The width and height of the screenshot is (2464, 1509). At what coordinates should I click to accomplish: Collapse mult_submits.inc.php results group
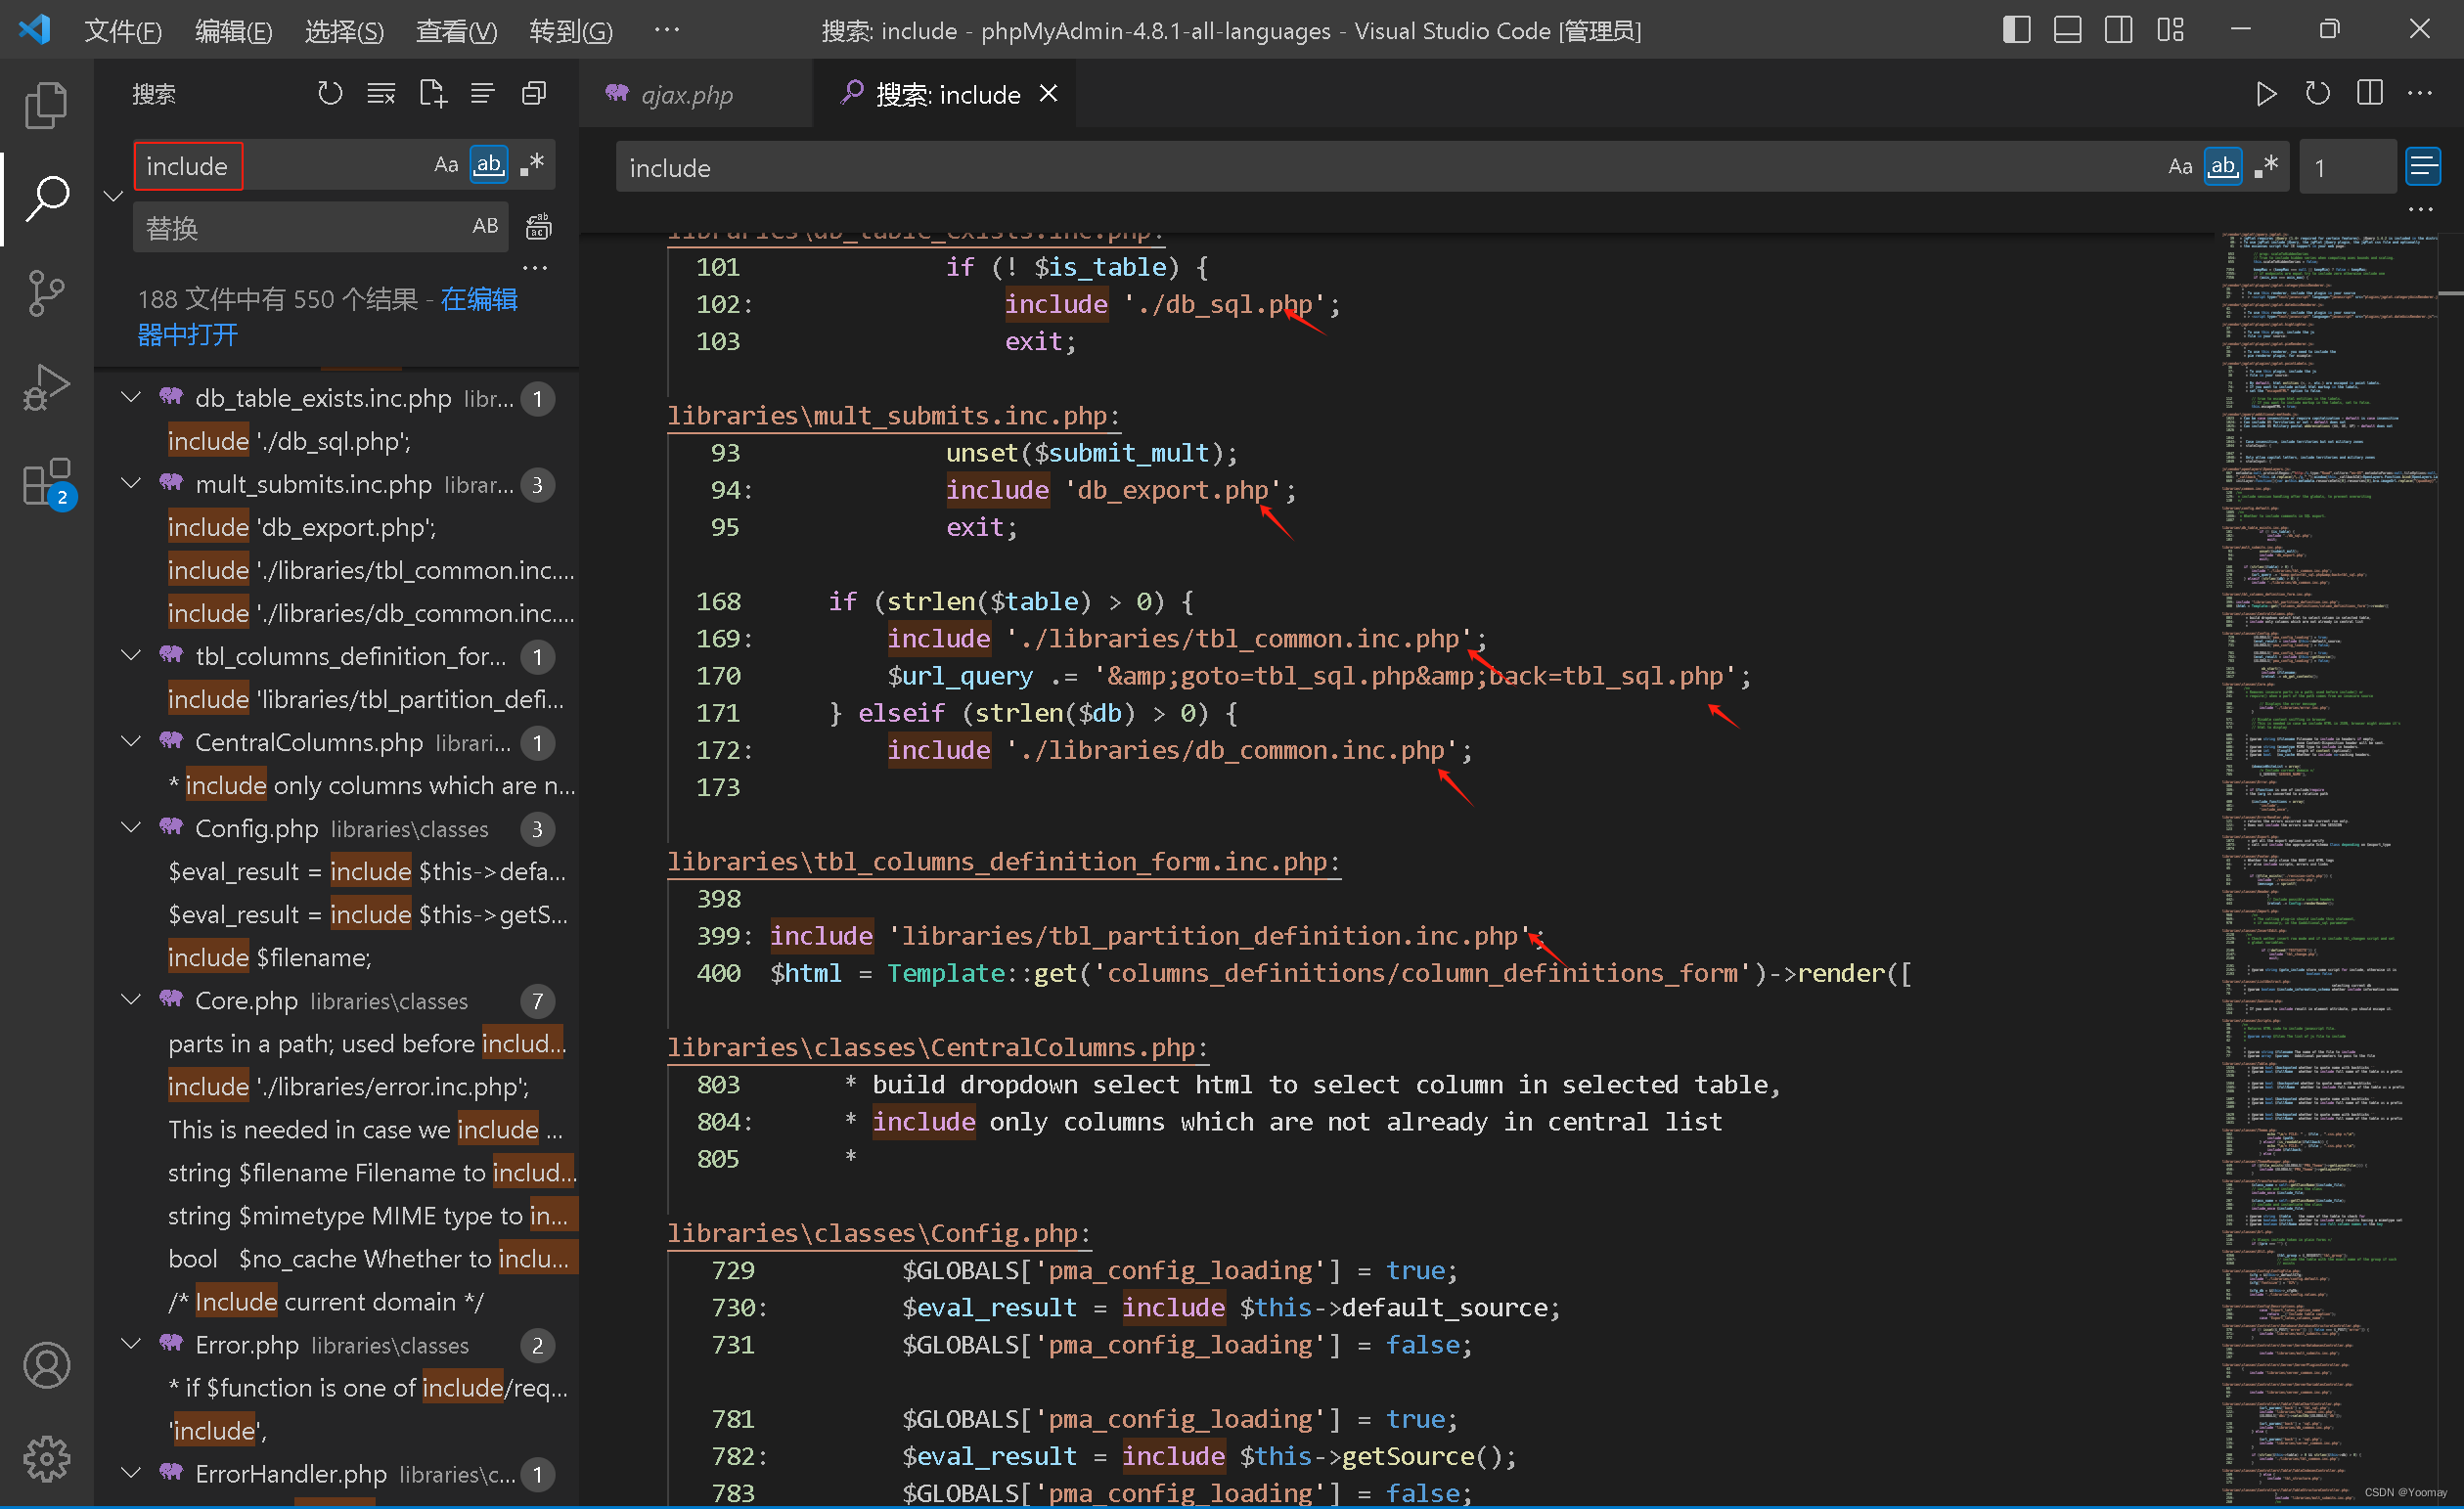[x=131, y=484]
